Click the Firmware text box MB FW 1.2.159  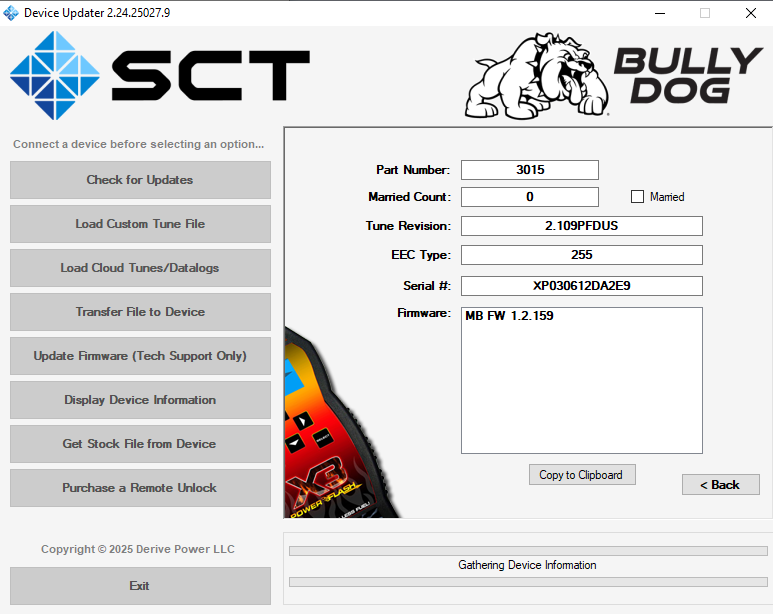point(582,380)
